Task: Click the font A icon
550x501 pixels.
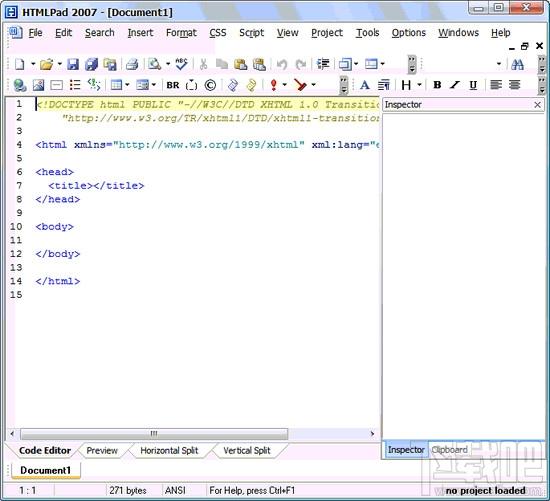Action: click(364, 85)
